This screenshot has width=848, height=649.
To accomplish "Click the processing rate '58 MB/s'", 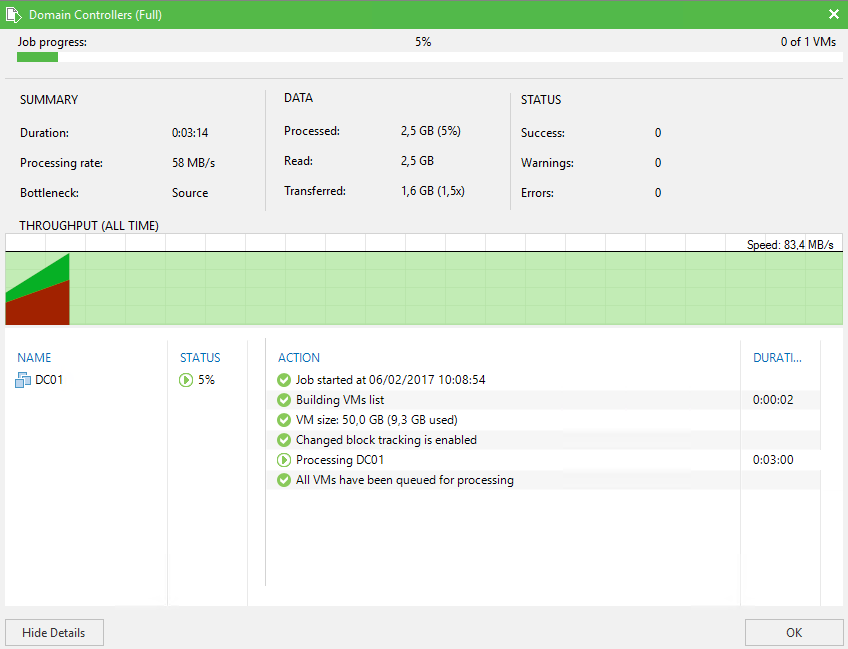I will pos(194,163).
